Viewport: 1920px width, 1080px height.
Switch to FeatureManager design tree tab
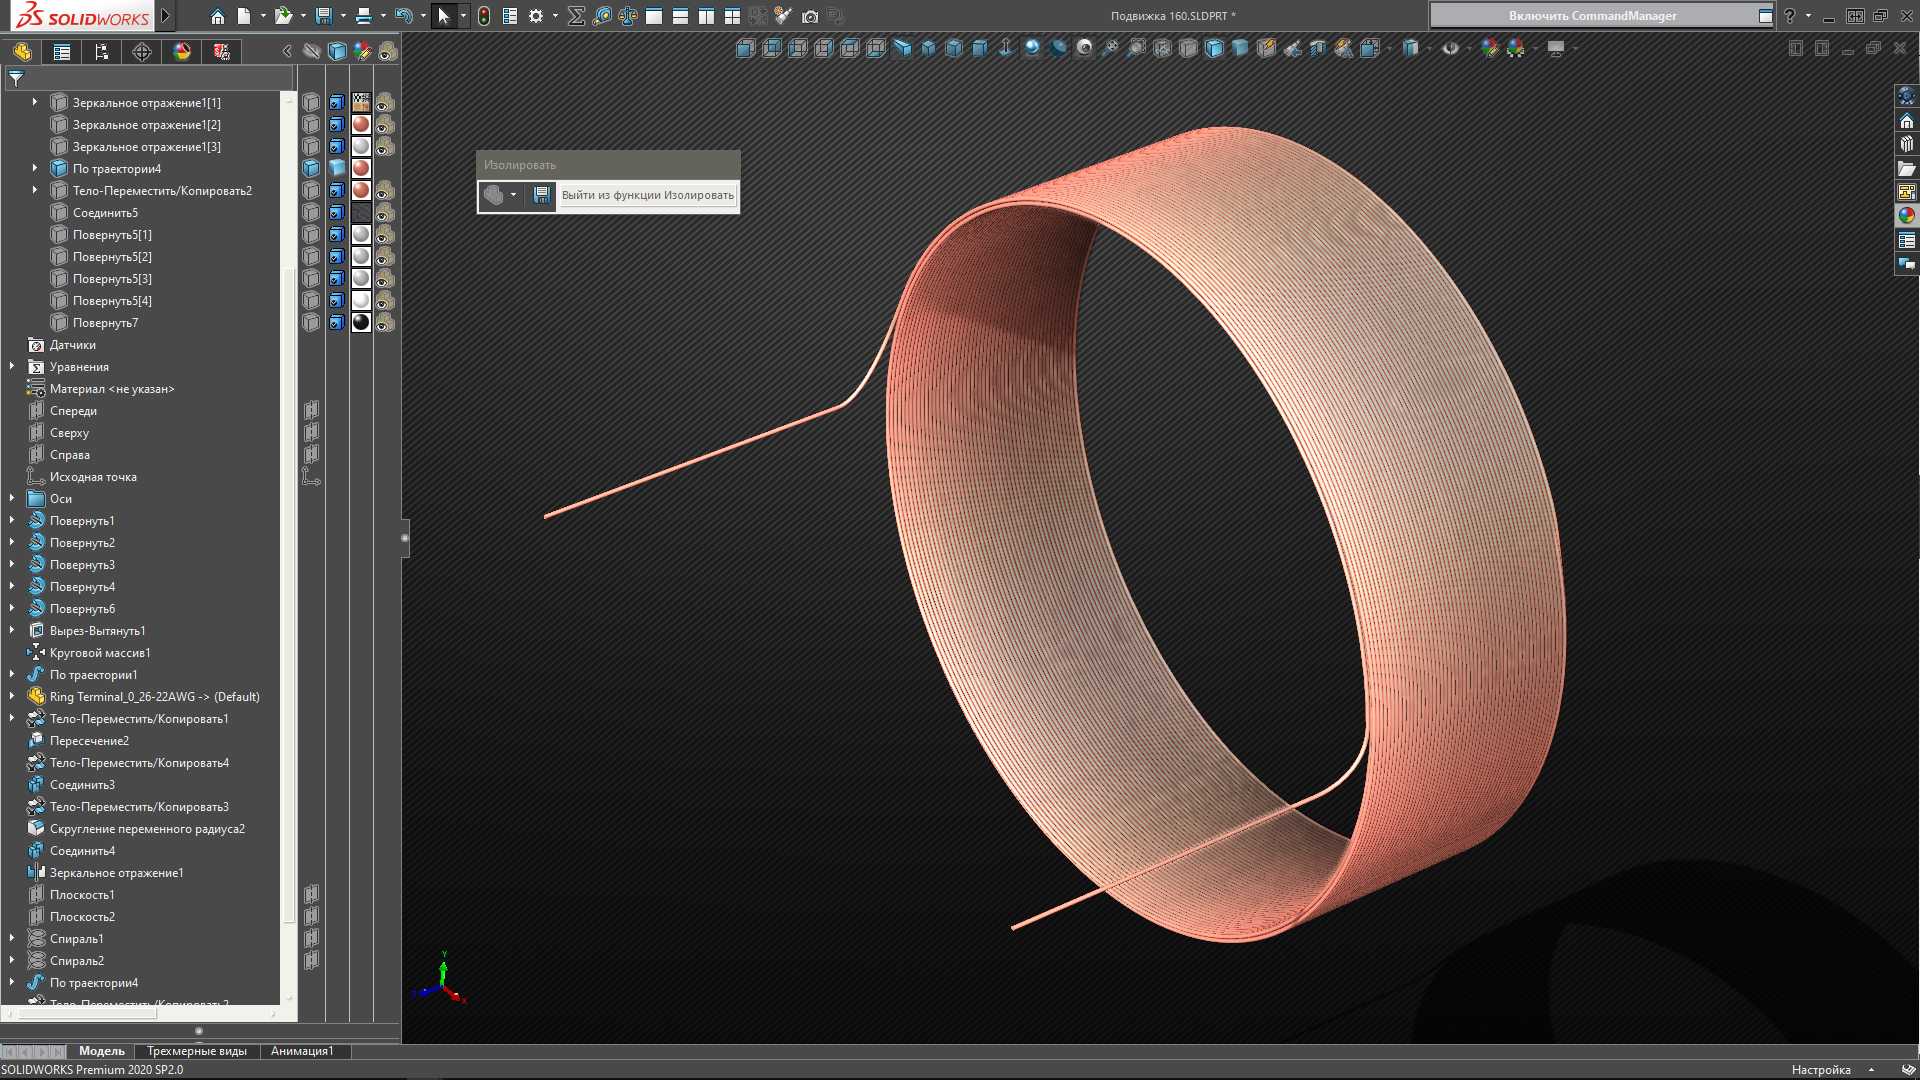(x=22, y=52)
